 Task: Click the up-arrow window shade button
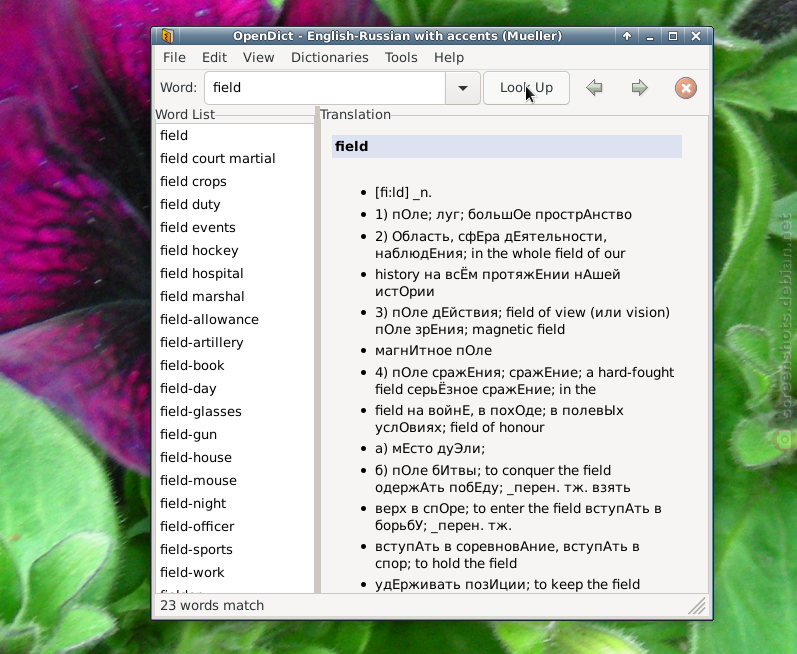(627, 36)
